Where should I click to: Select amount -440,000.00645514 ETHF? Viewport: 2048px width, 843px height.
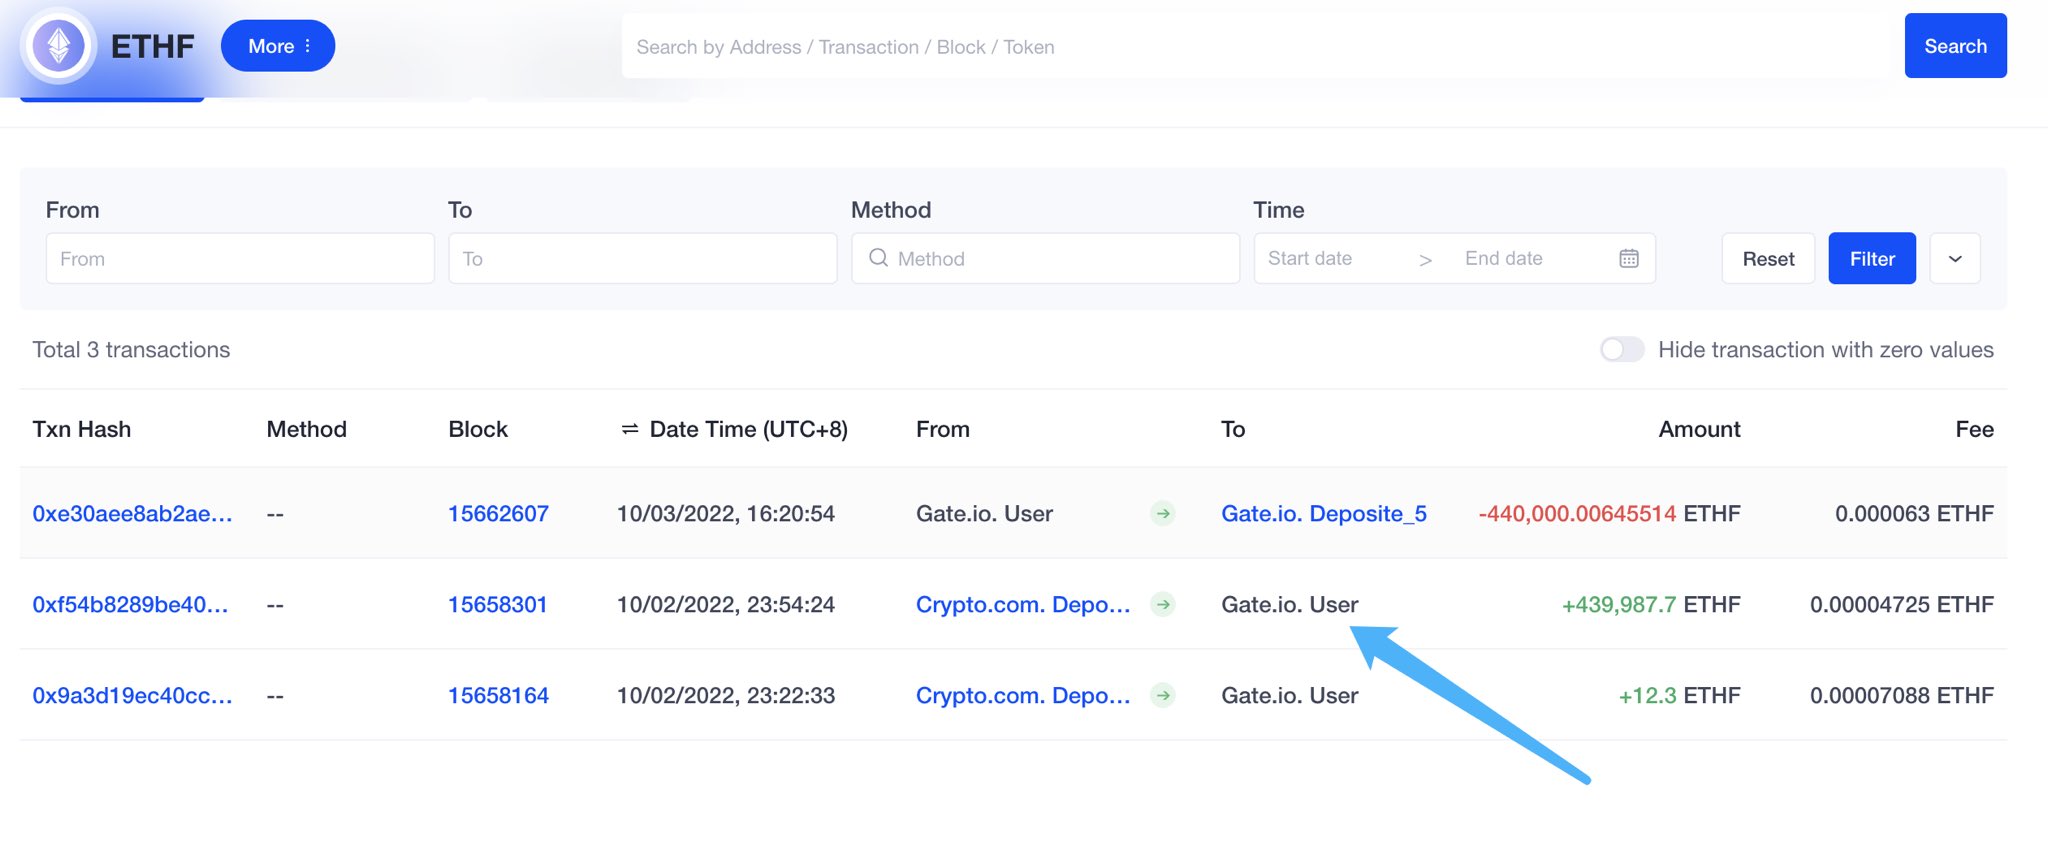(x=1609, y=514)
